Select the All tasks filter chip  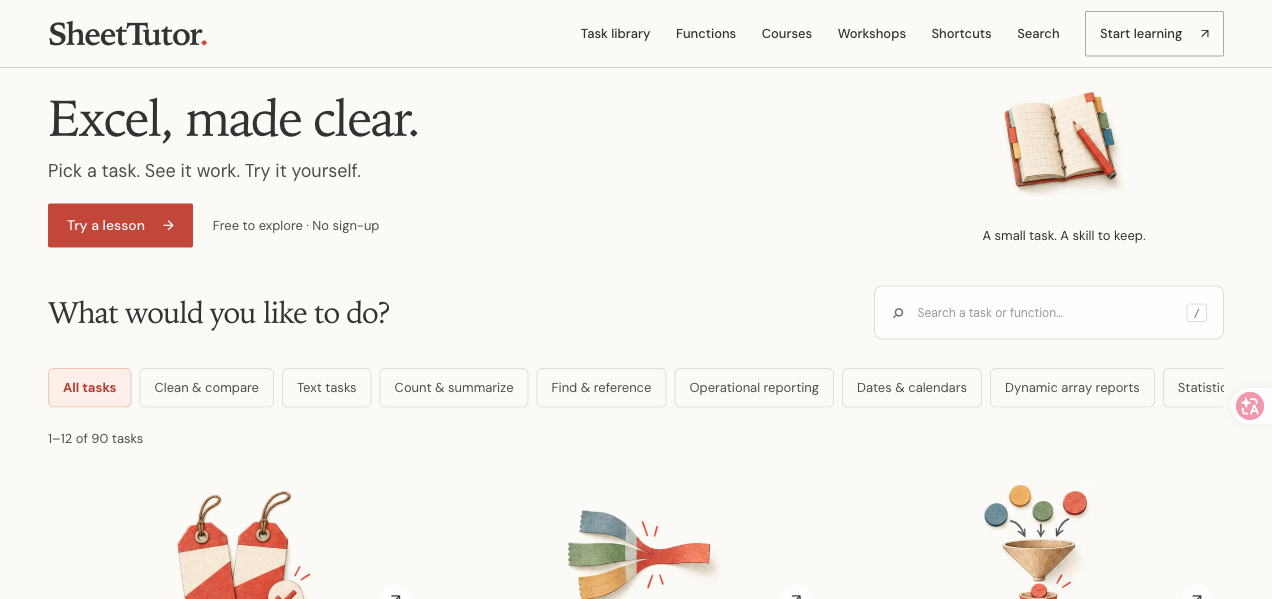pos(90,388)
